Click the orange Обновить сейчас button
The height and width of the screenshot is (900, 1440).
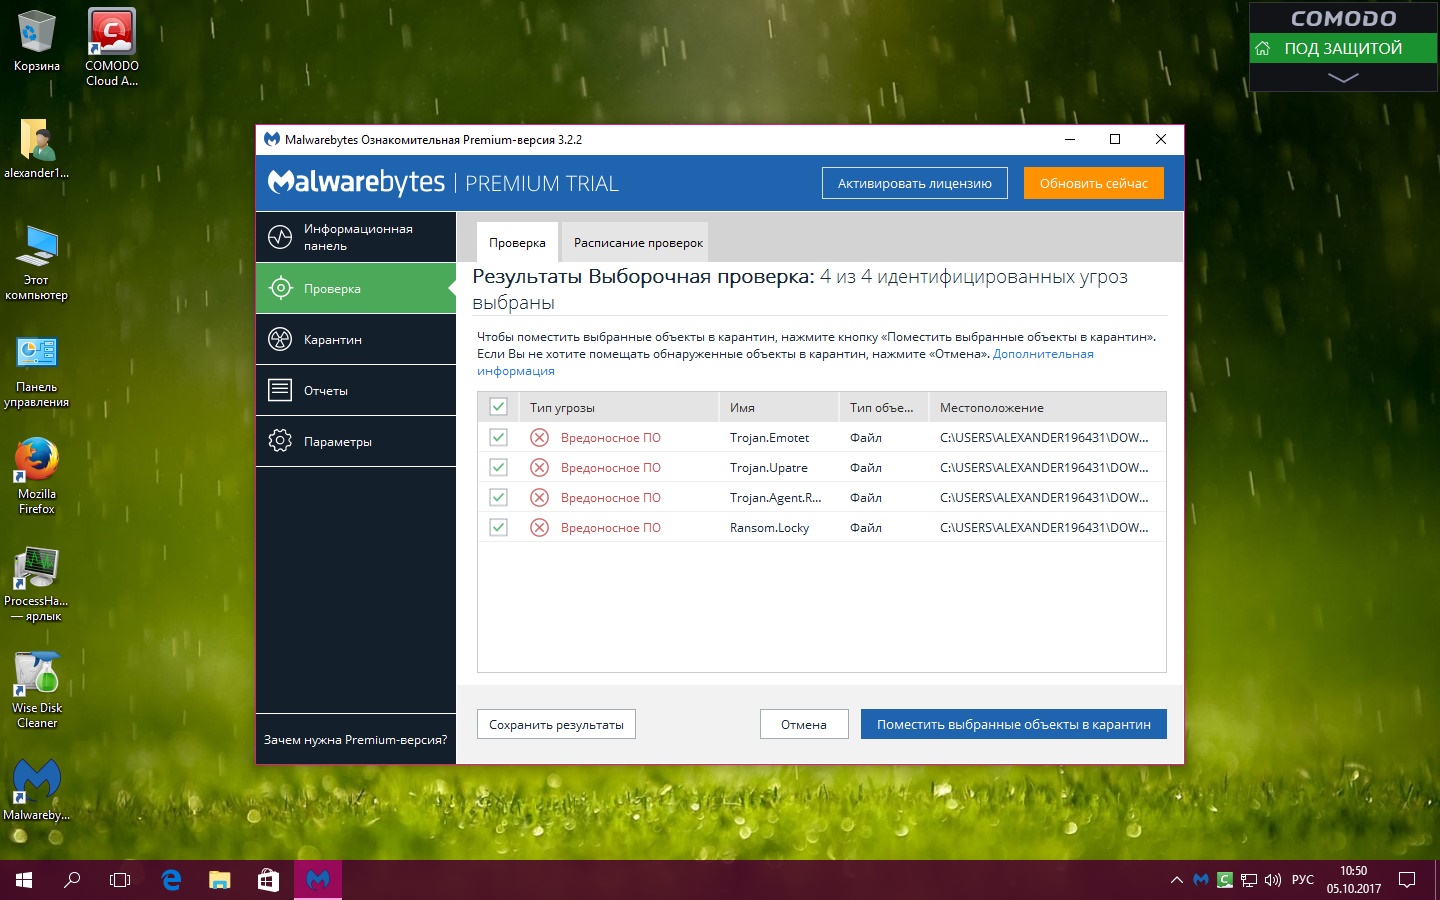(x=1094, y=183)
